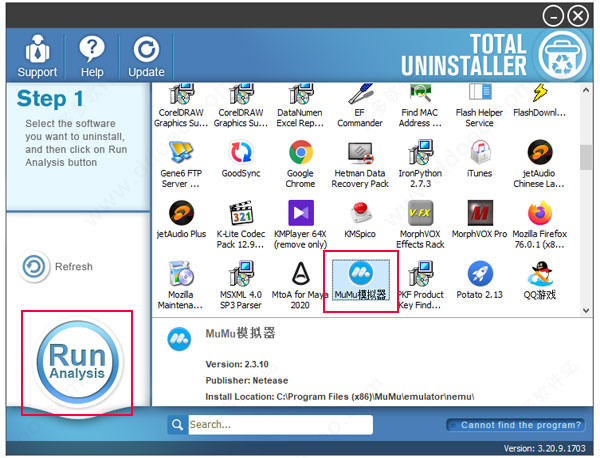Select the IronPython 2.7.3 entry

(420, 165)
